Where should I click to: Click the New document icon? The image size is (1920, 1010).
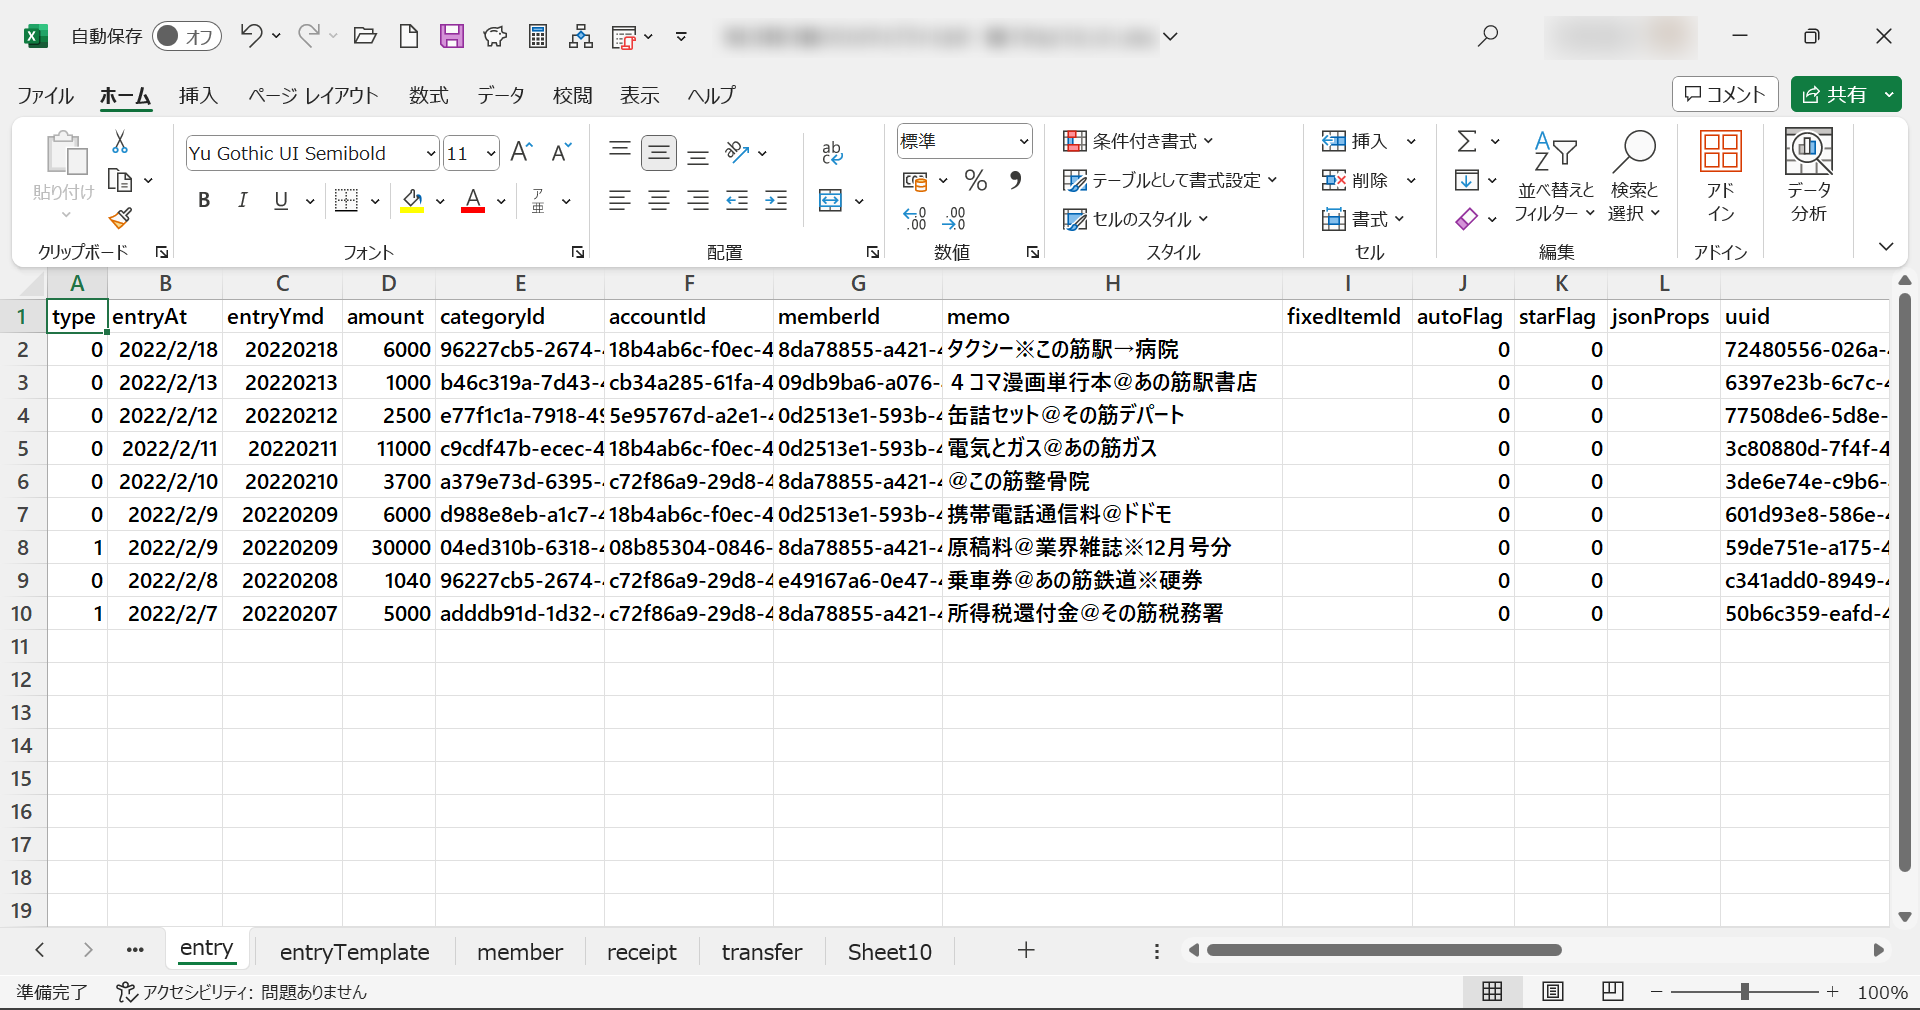408,36
